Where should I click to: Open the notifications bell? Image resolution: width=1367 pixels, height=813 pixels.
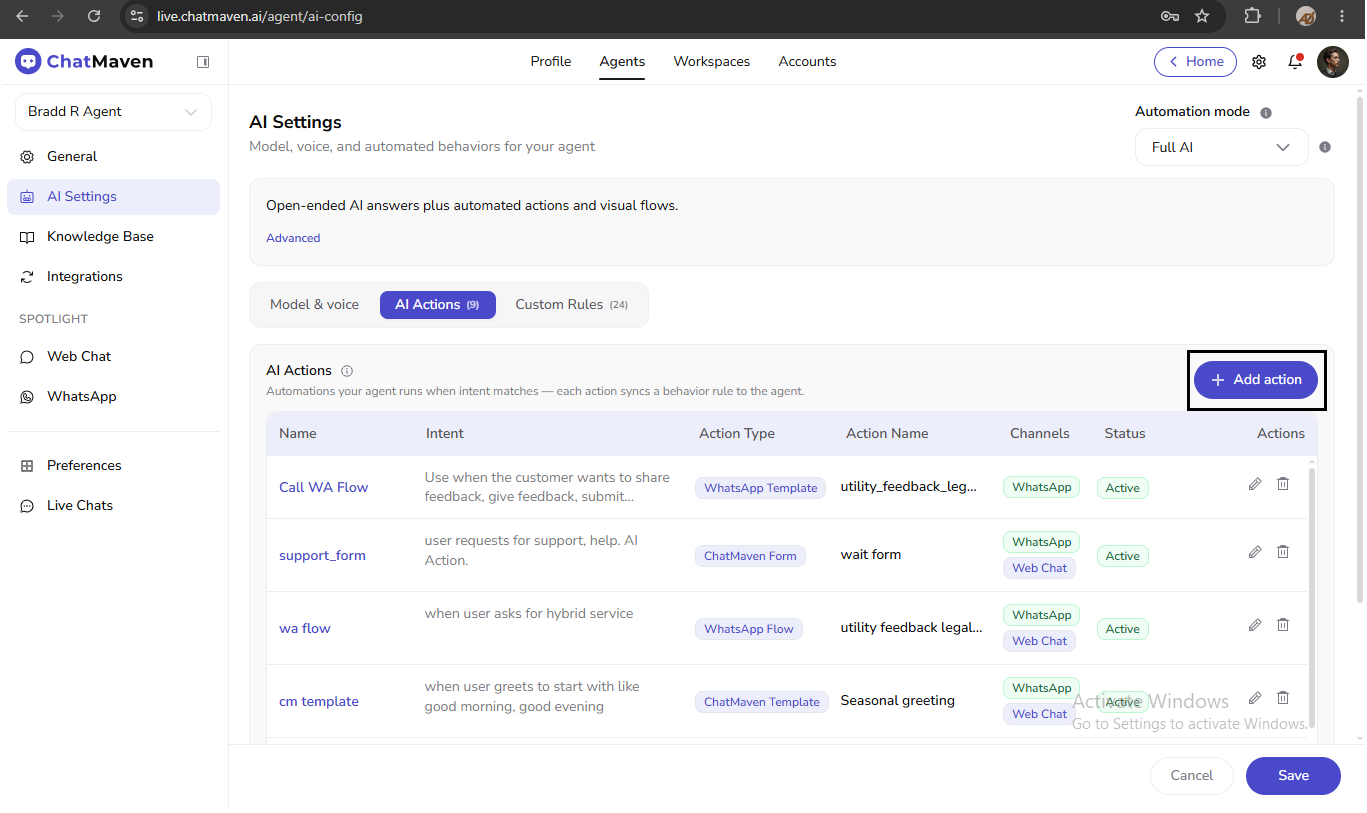tap(1295, 62)
